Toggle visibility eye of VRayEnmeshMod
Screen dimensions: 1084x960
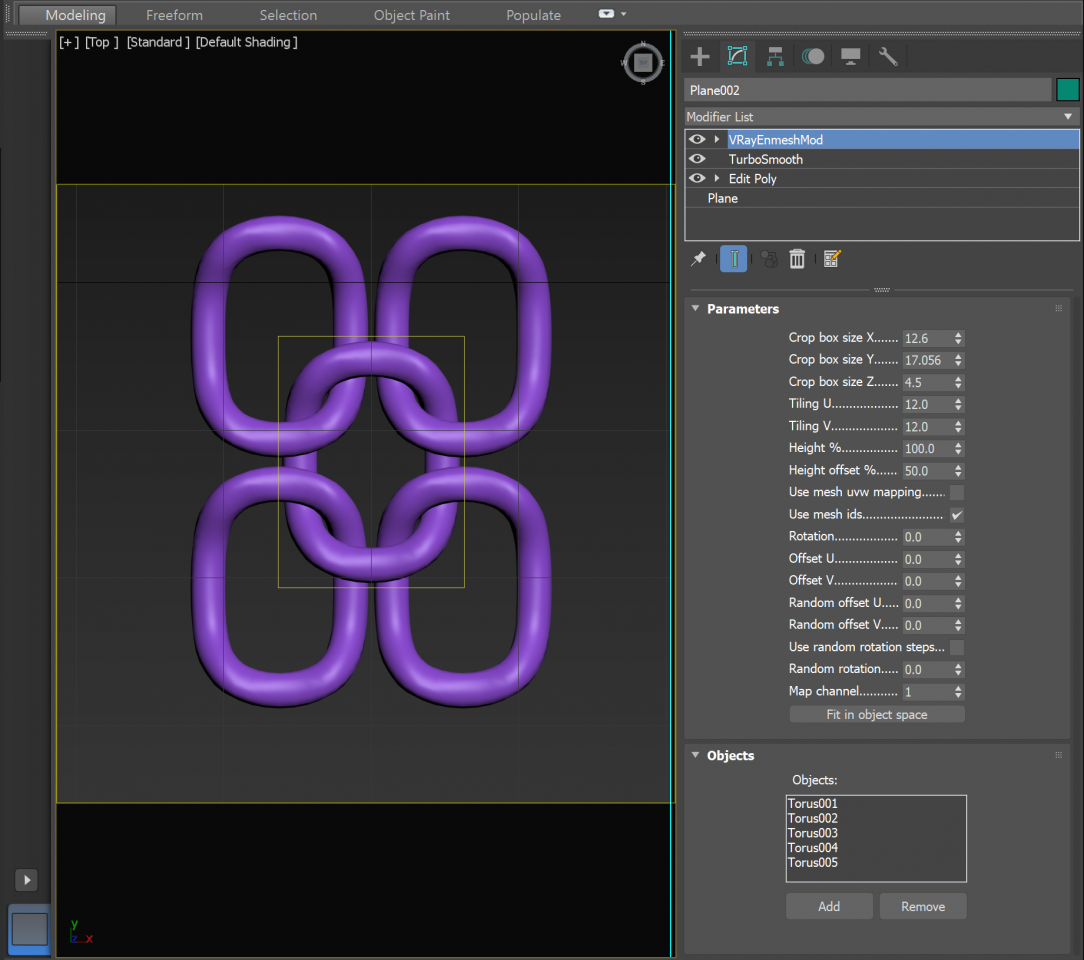(697, 140)
